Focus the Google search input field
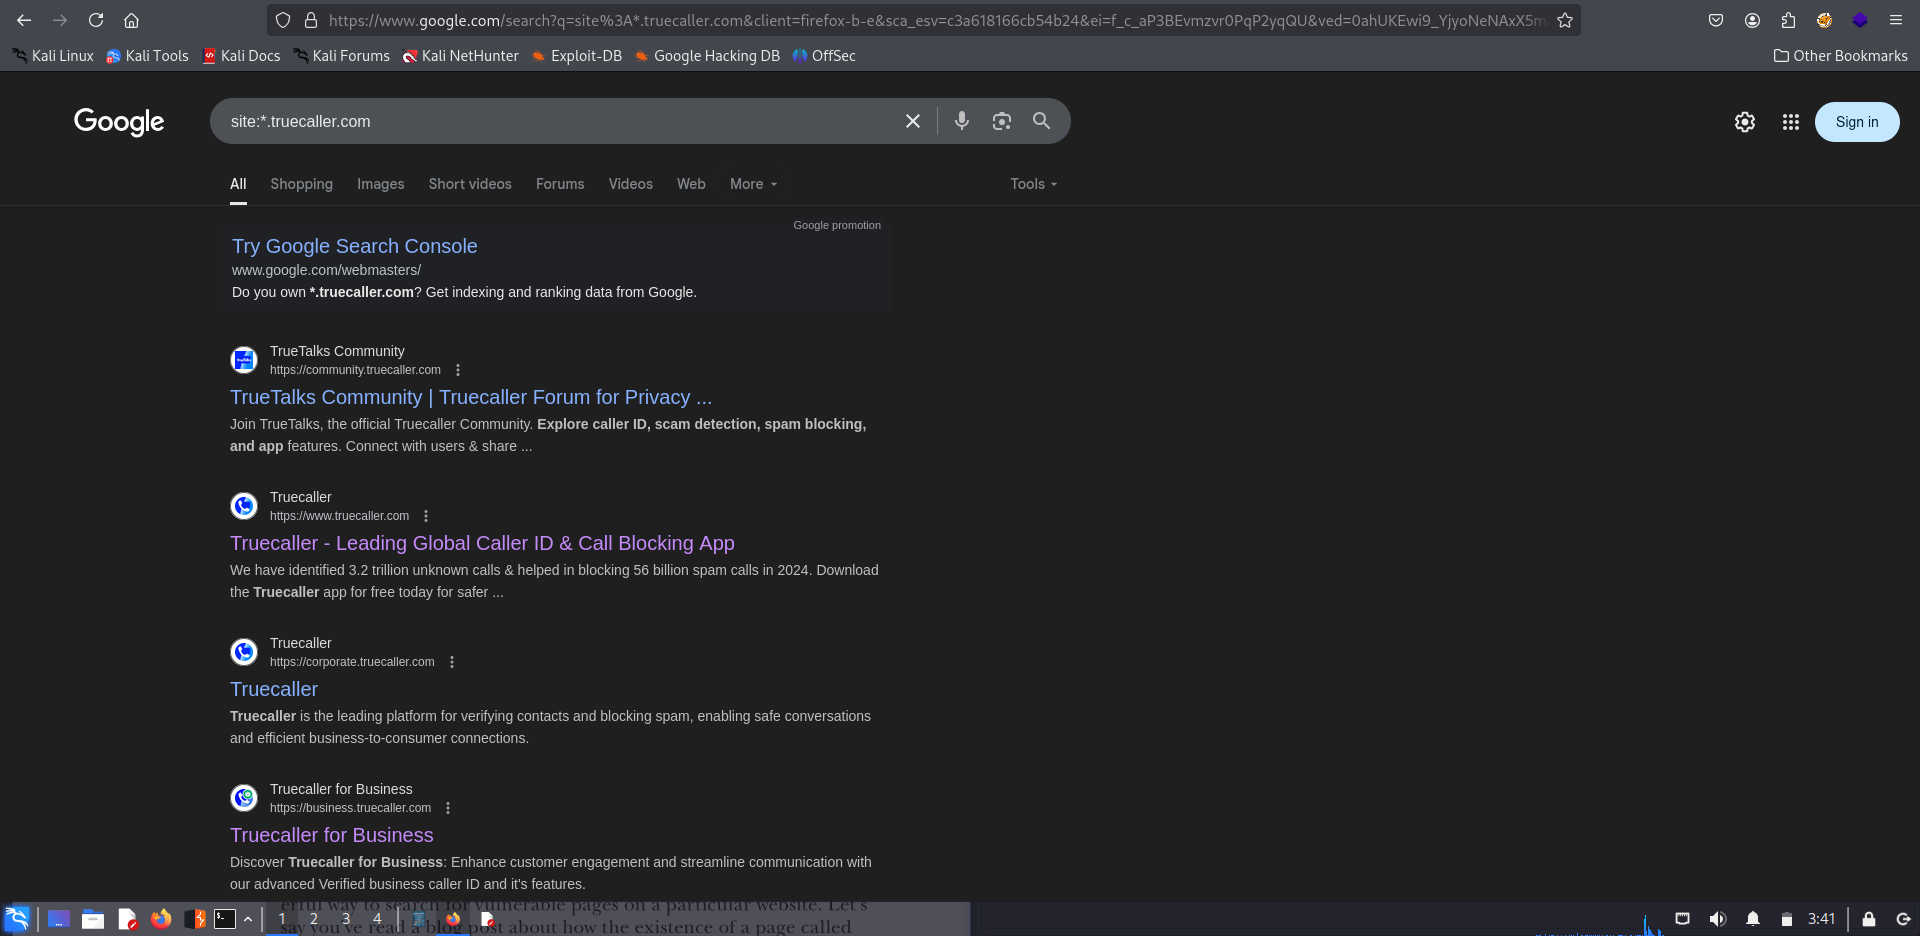 [560, 121]
